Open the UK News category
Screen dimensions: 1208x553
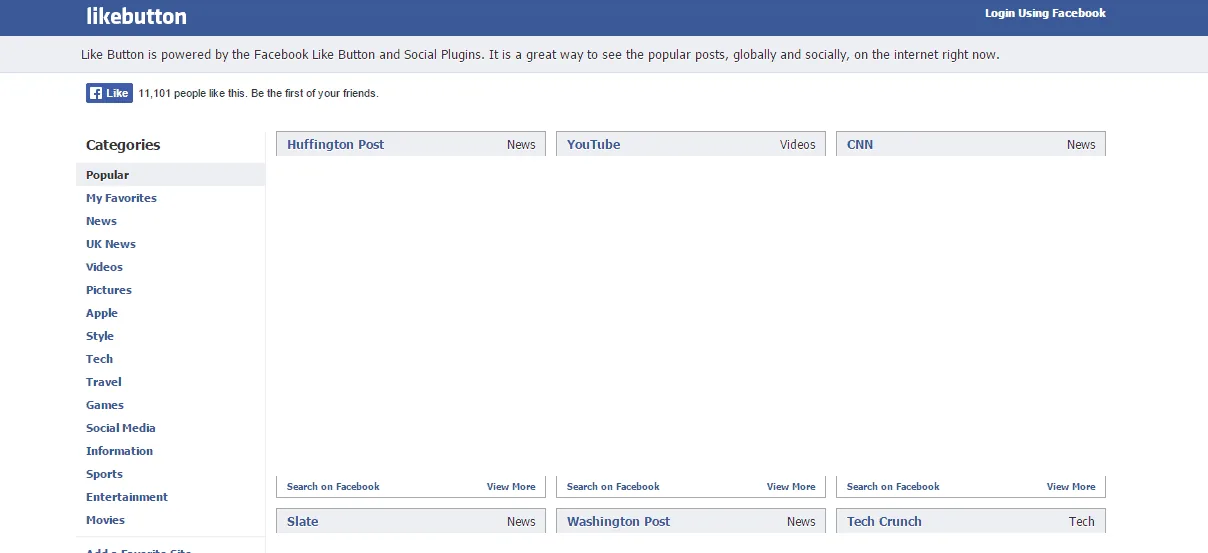point(111,244)
